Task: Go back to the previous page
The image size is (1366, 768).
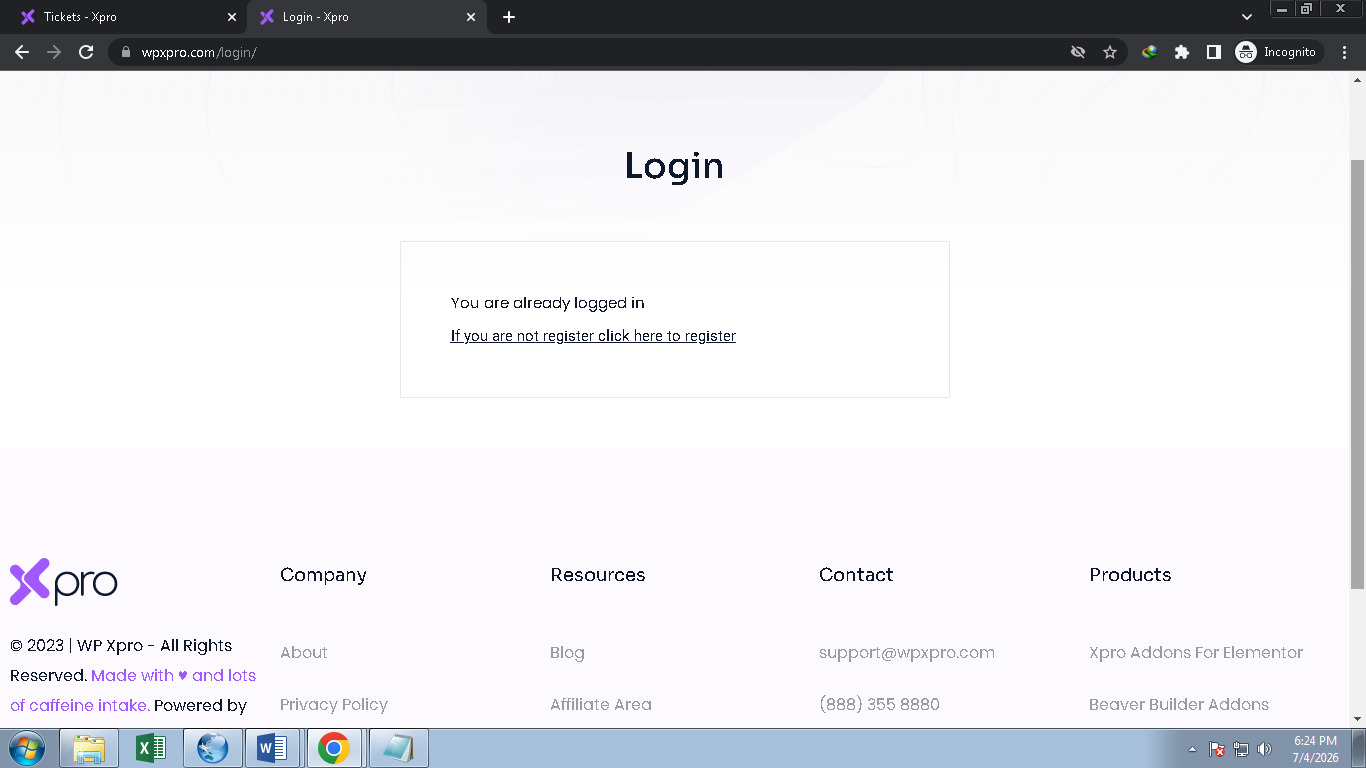Action: [x=22, y=52]
